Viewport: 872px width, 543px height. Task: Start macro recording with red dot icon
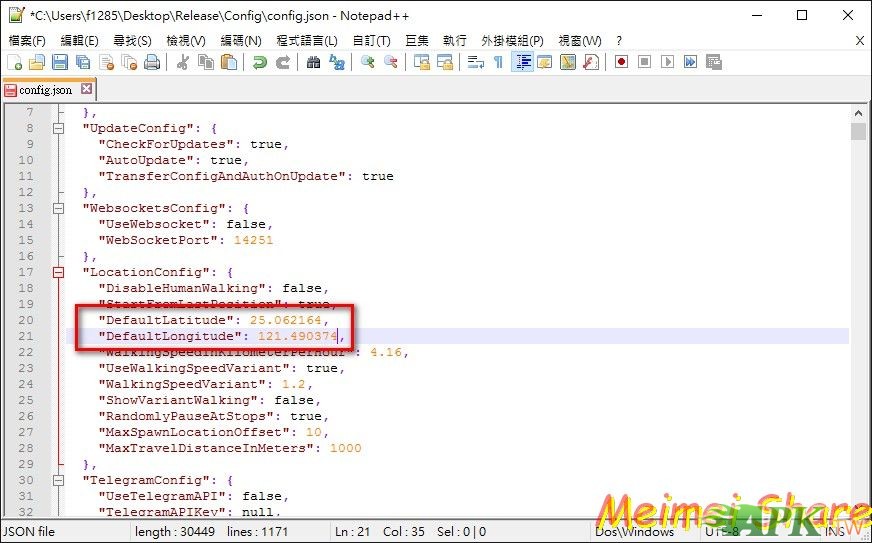(621, 62)
